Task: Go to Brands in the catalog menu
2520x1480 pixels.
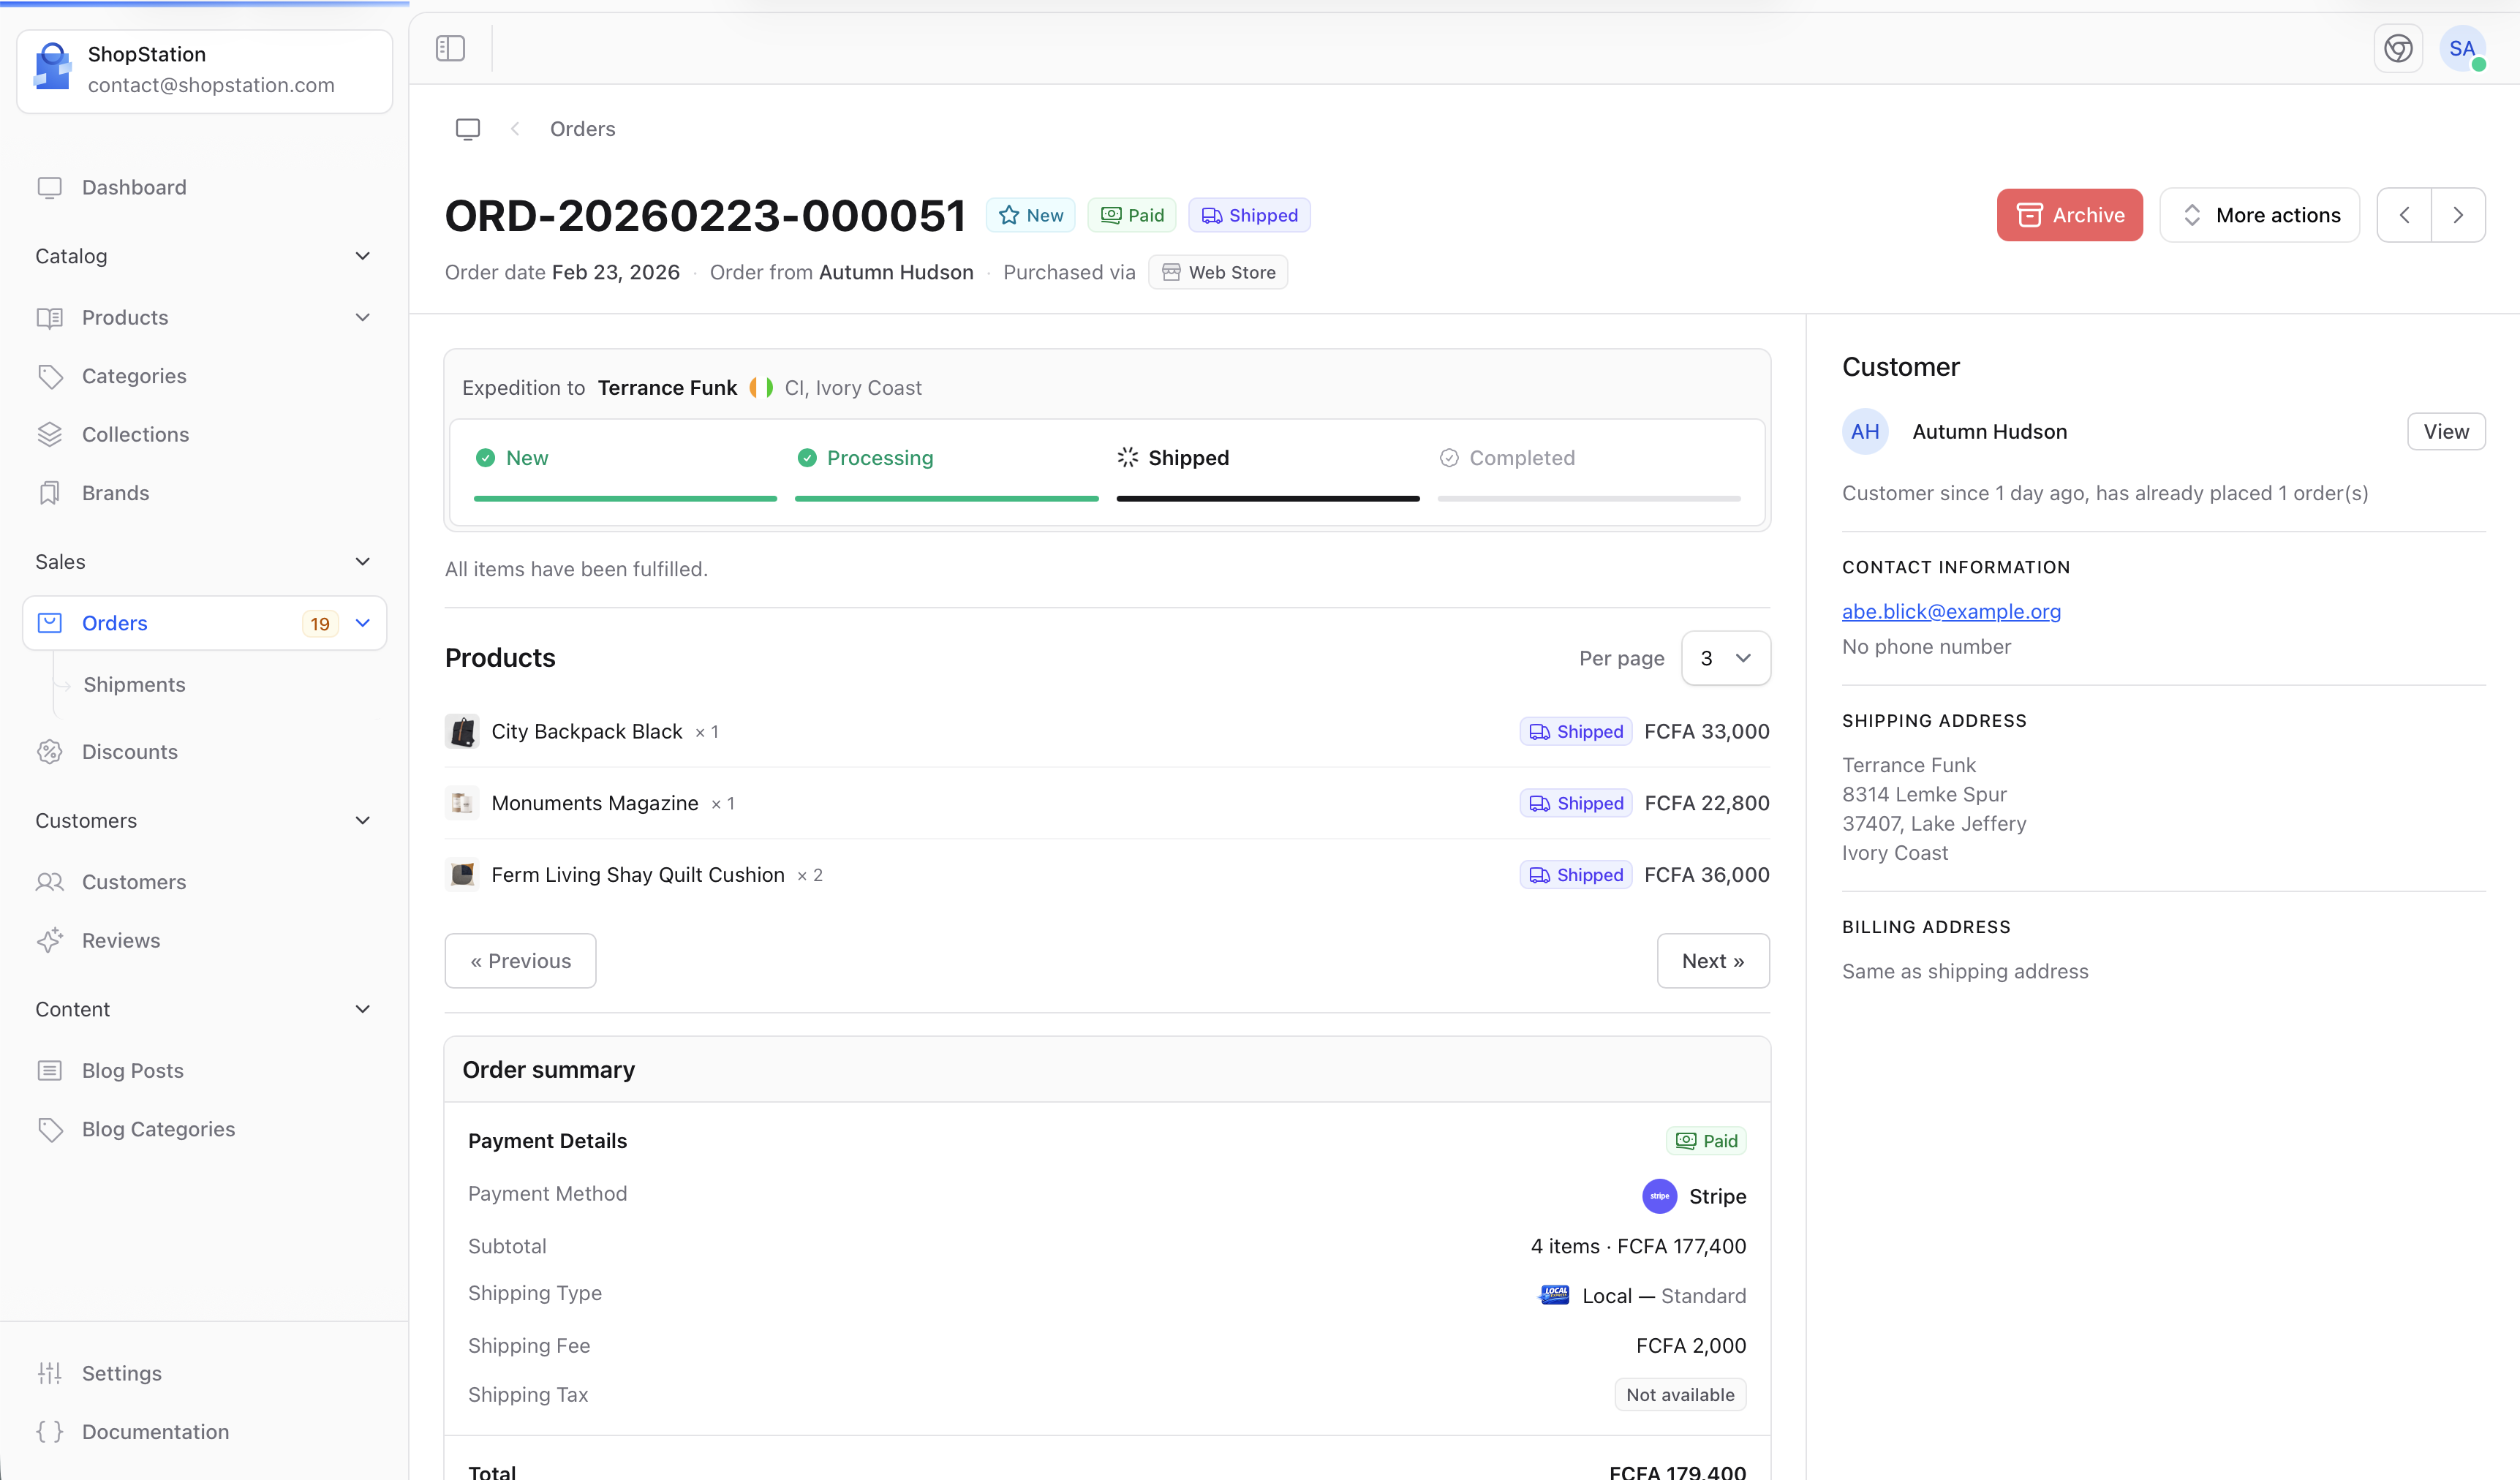Action: [115, 492]
